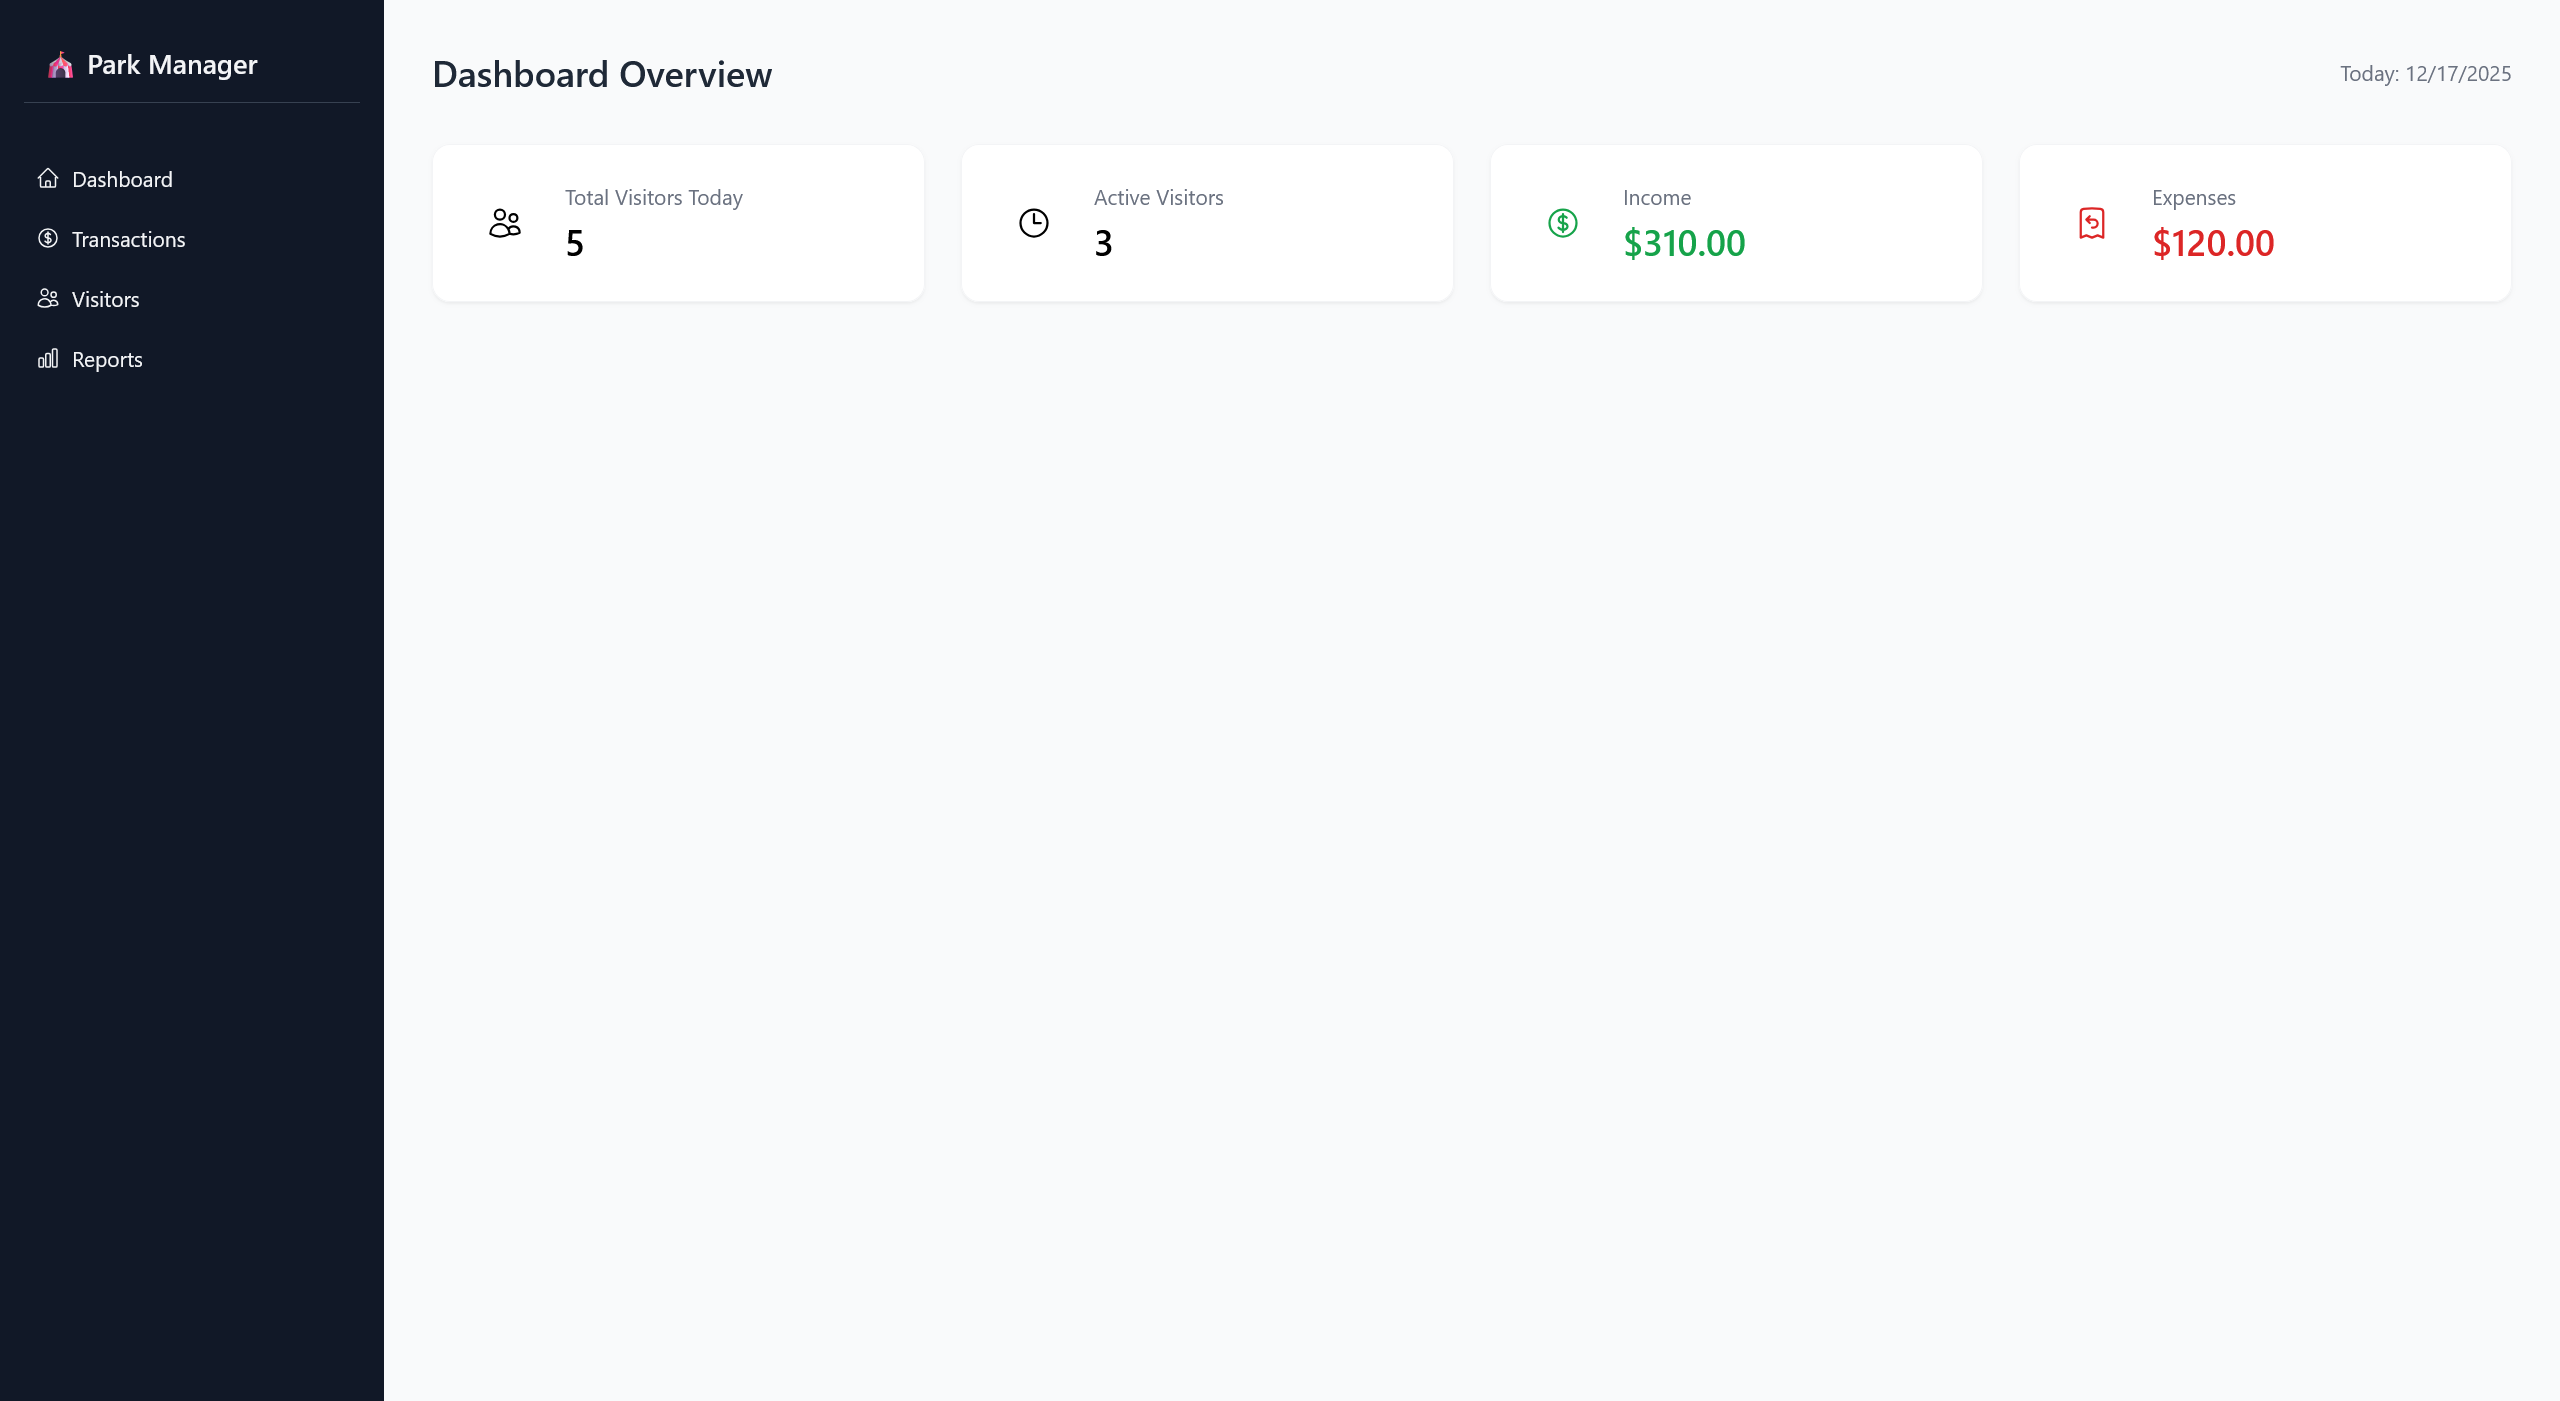This screenshot has width=2560, height=1401.
Task: Open the Reports section
Action: 107,359
